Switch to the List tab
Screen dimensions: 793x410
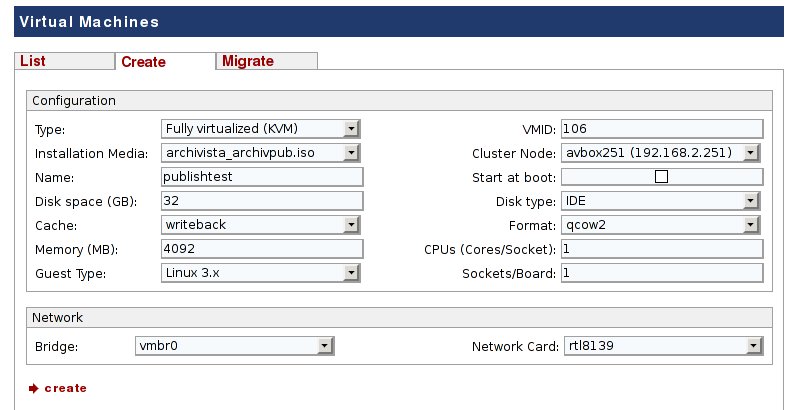(x=33, y=61)
